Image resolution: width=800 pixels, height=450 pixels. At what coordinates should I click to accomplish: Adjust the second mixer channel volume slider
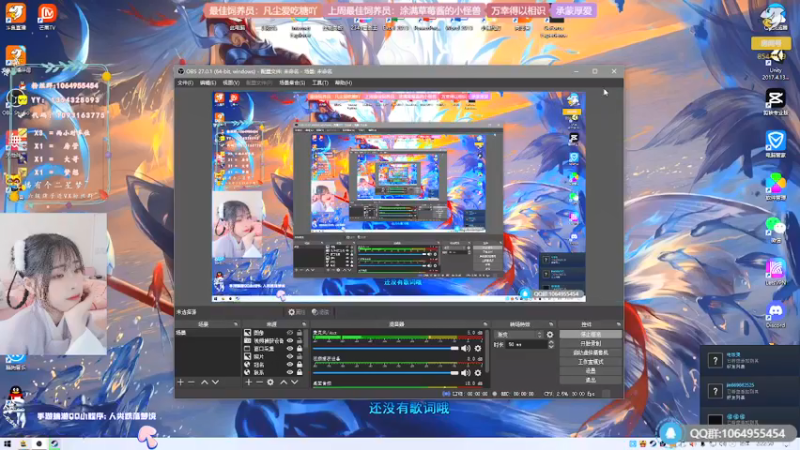pyautogui.click(x=386, y=373)
